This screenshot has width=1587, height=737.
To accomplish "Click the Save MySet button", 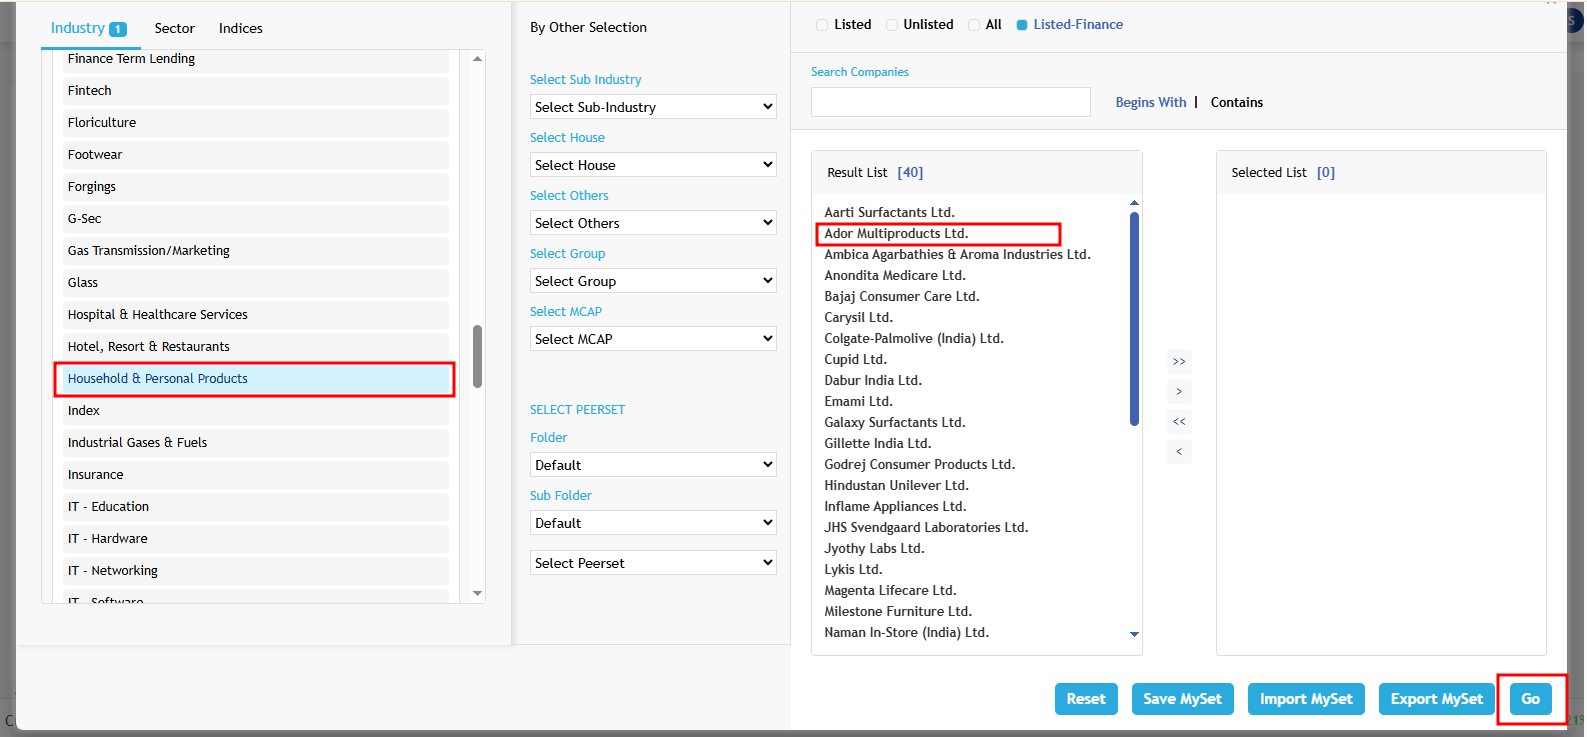I will (1182, 699).
